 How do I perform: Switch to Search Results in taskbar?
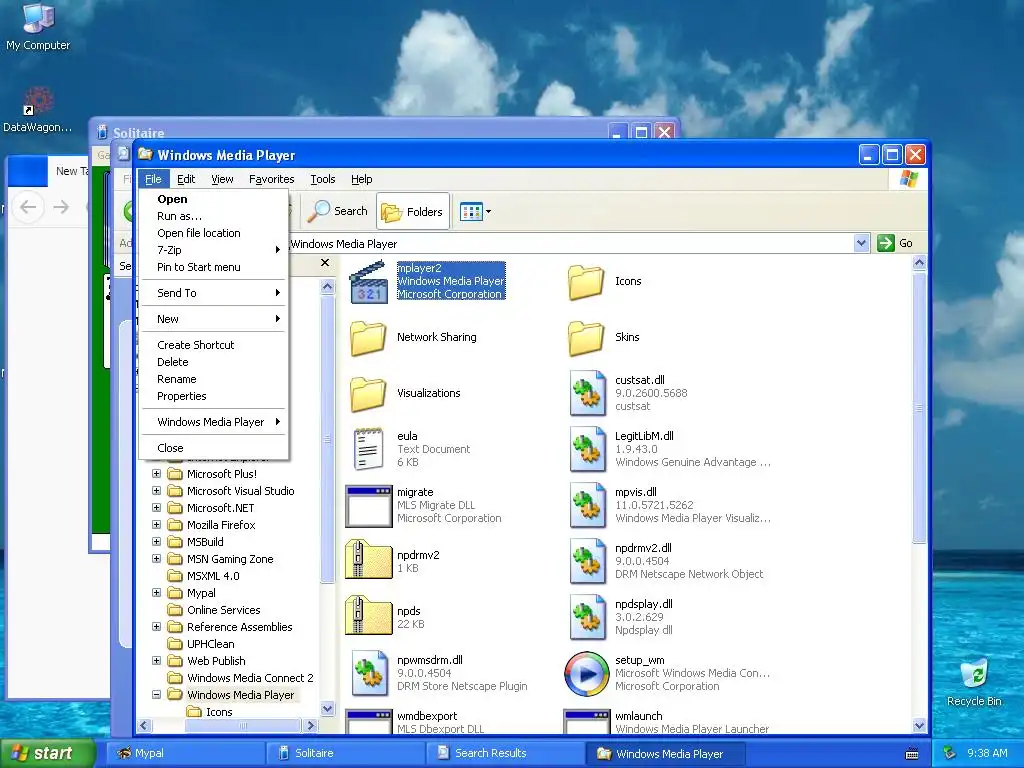point(507,753)
